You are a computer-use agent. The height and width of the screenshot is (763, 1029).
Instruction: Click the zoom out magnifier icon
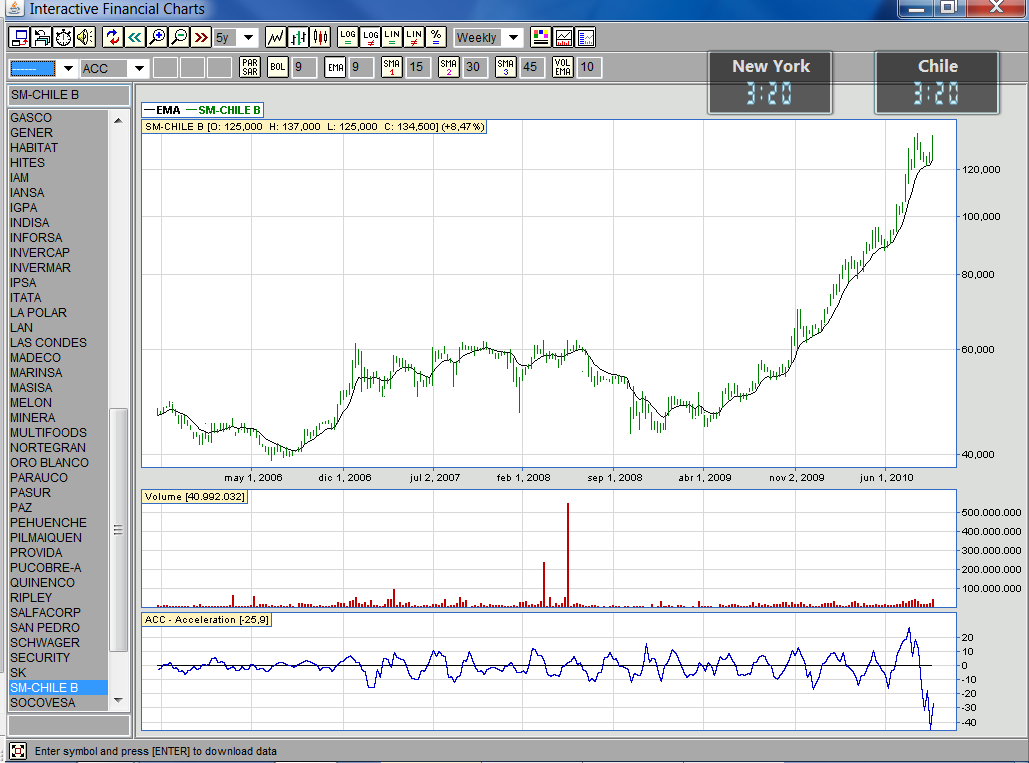(x=179, y=37)
